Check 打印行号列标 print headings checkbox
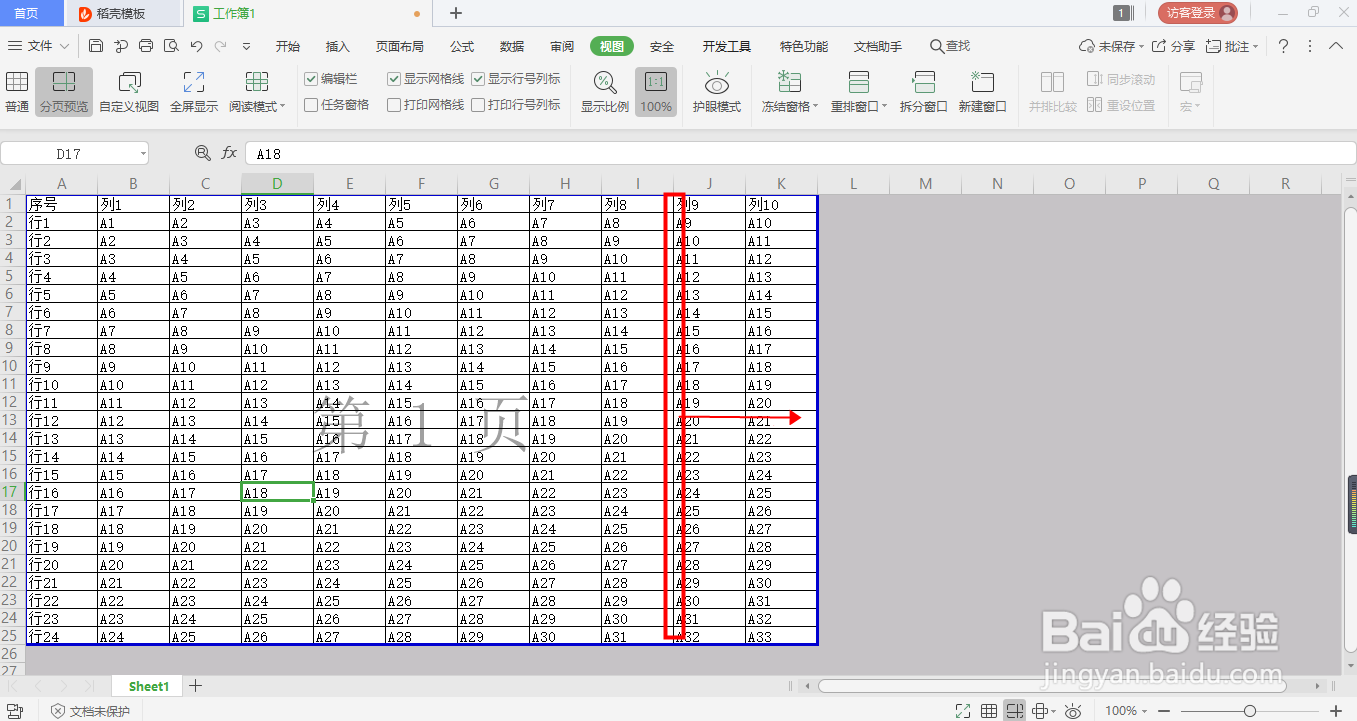 478,105
